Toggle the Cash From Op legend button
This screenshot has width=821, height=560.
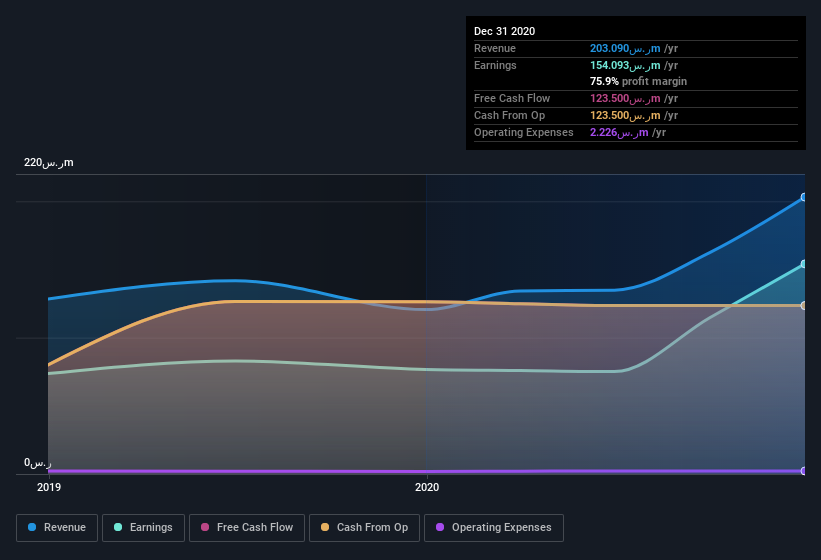pyautogui.click(x=364, y=528)
